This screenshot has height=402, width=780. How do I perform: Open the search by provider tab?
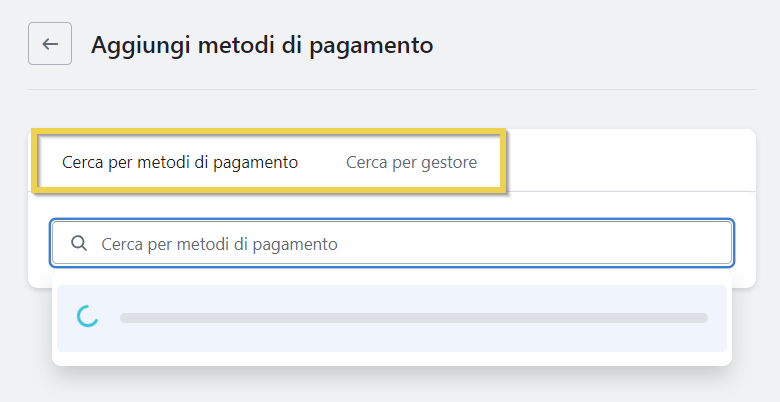[411, 162]
